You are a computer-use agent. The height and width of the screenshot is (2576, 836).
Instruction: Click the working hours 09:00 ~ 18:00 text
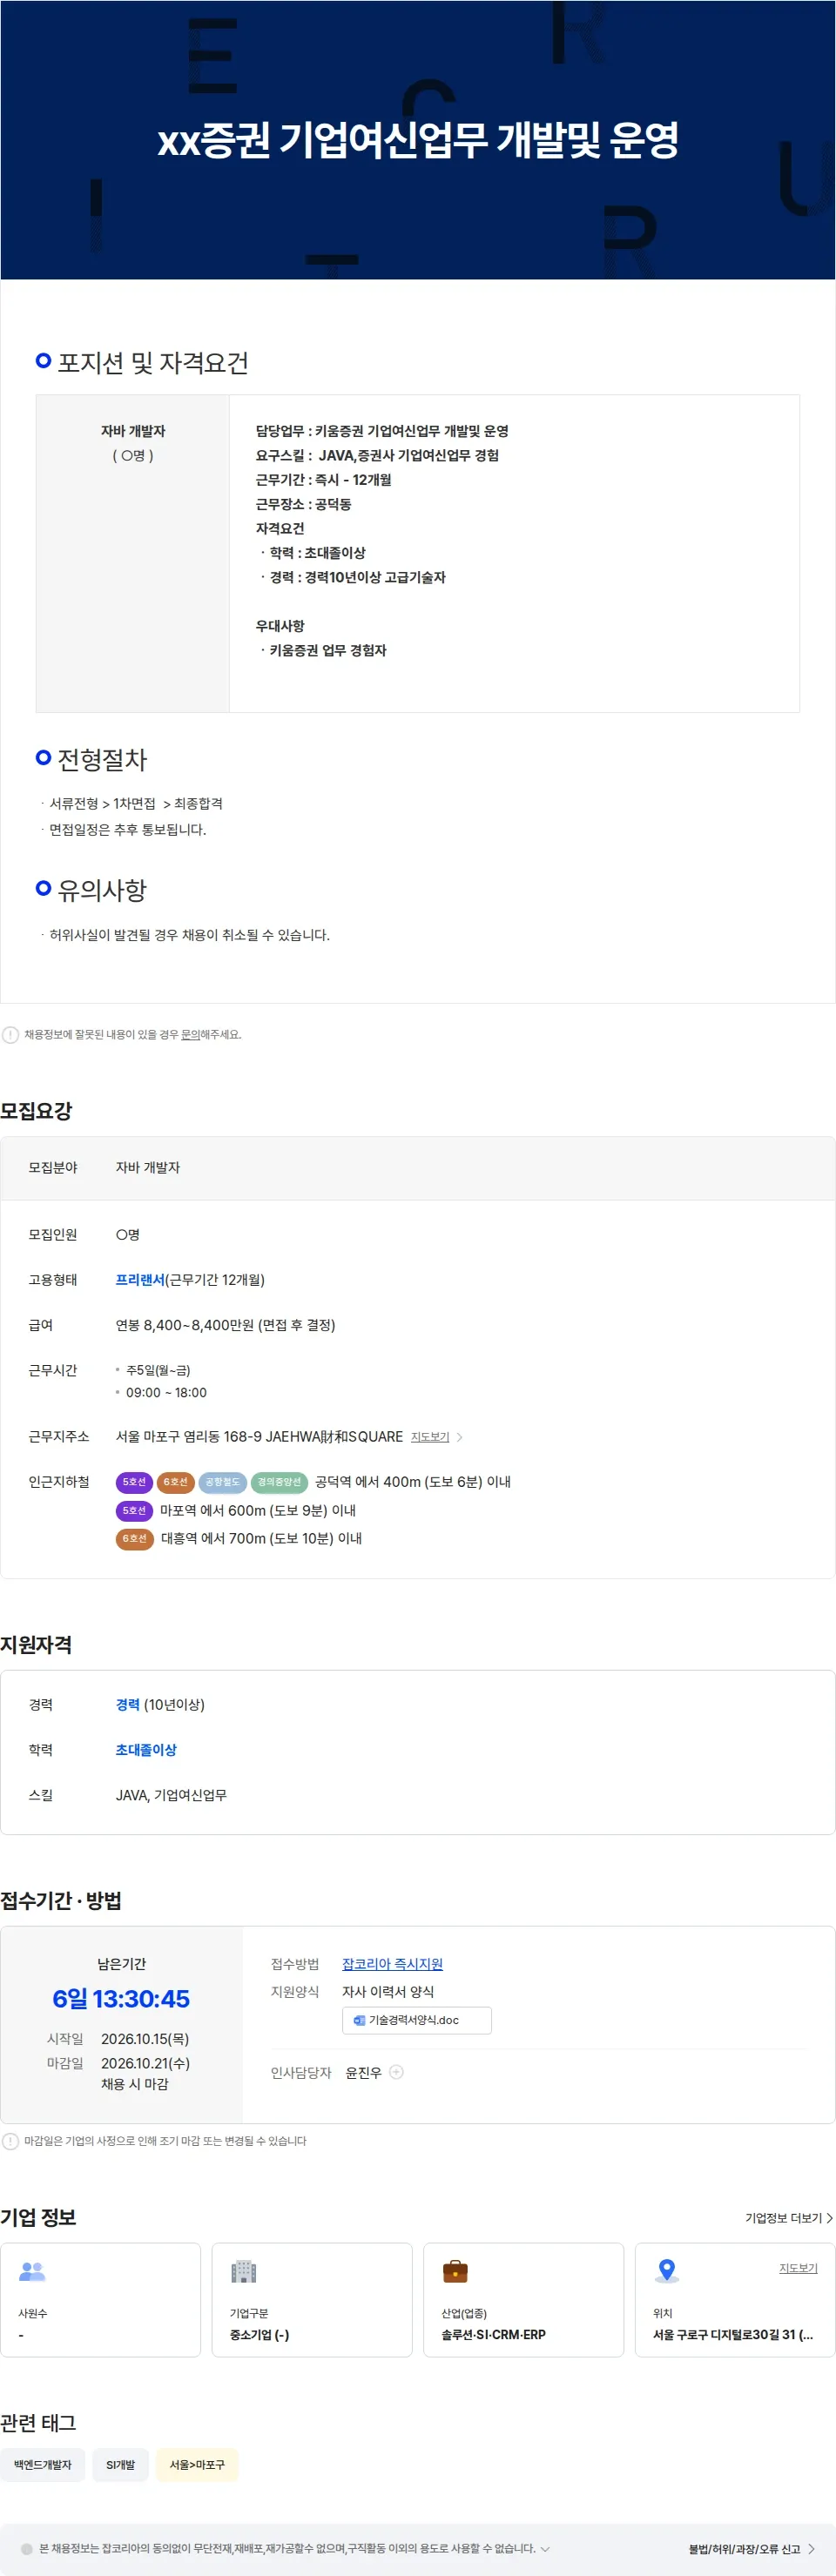(x=166, y=1393)
